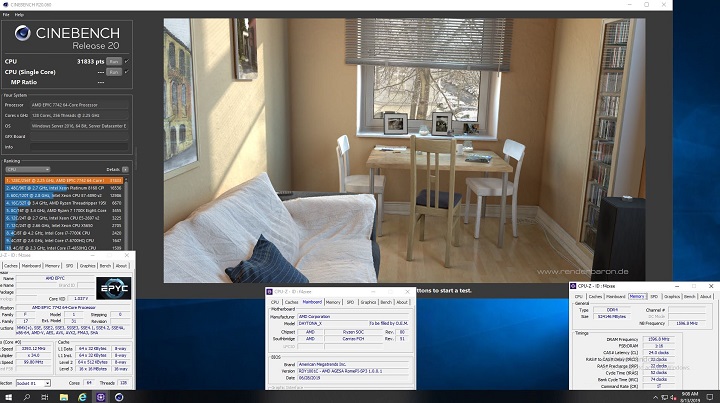Click CPU tab in right CPU-Z window
This screenshot has height=403, width=720.
[579, 297]
